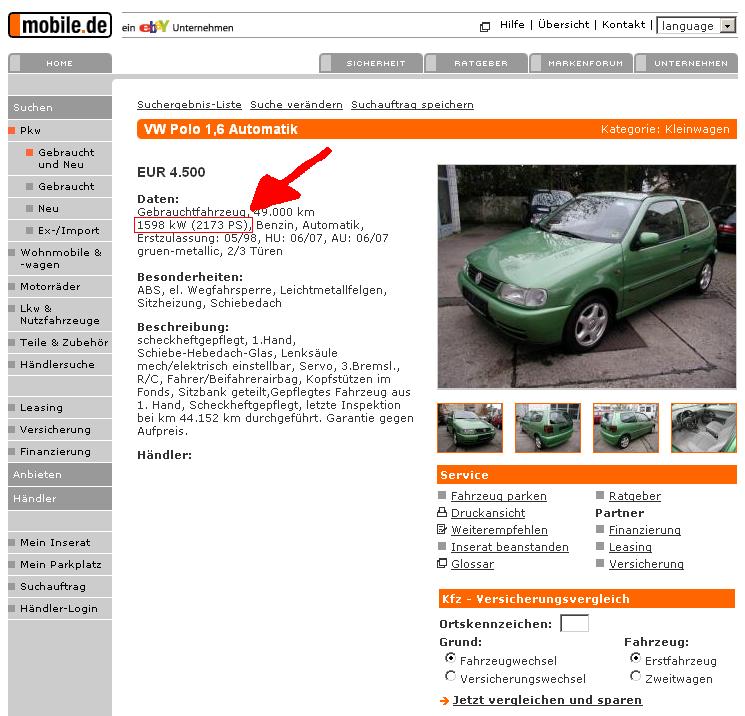Click Finanzierung link under Partner
The image size is (745, 716).
tap(645, 530)
